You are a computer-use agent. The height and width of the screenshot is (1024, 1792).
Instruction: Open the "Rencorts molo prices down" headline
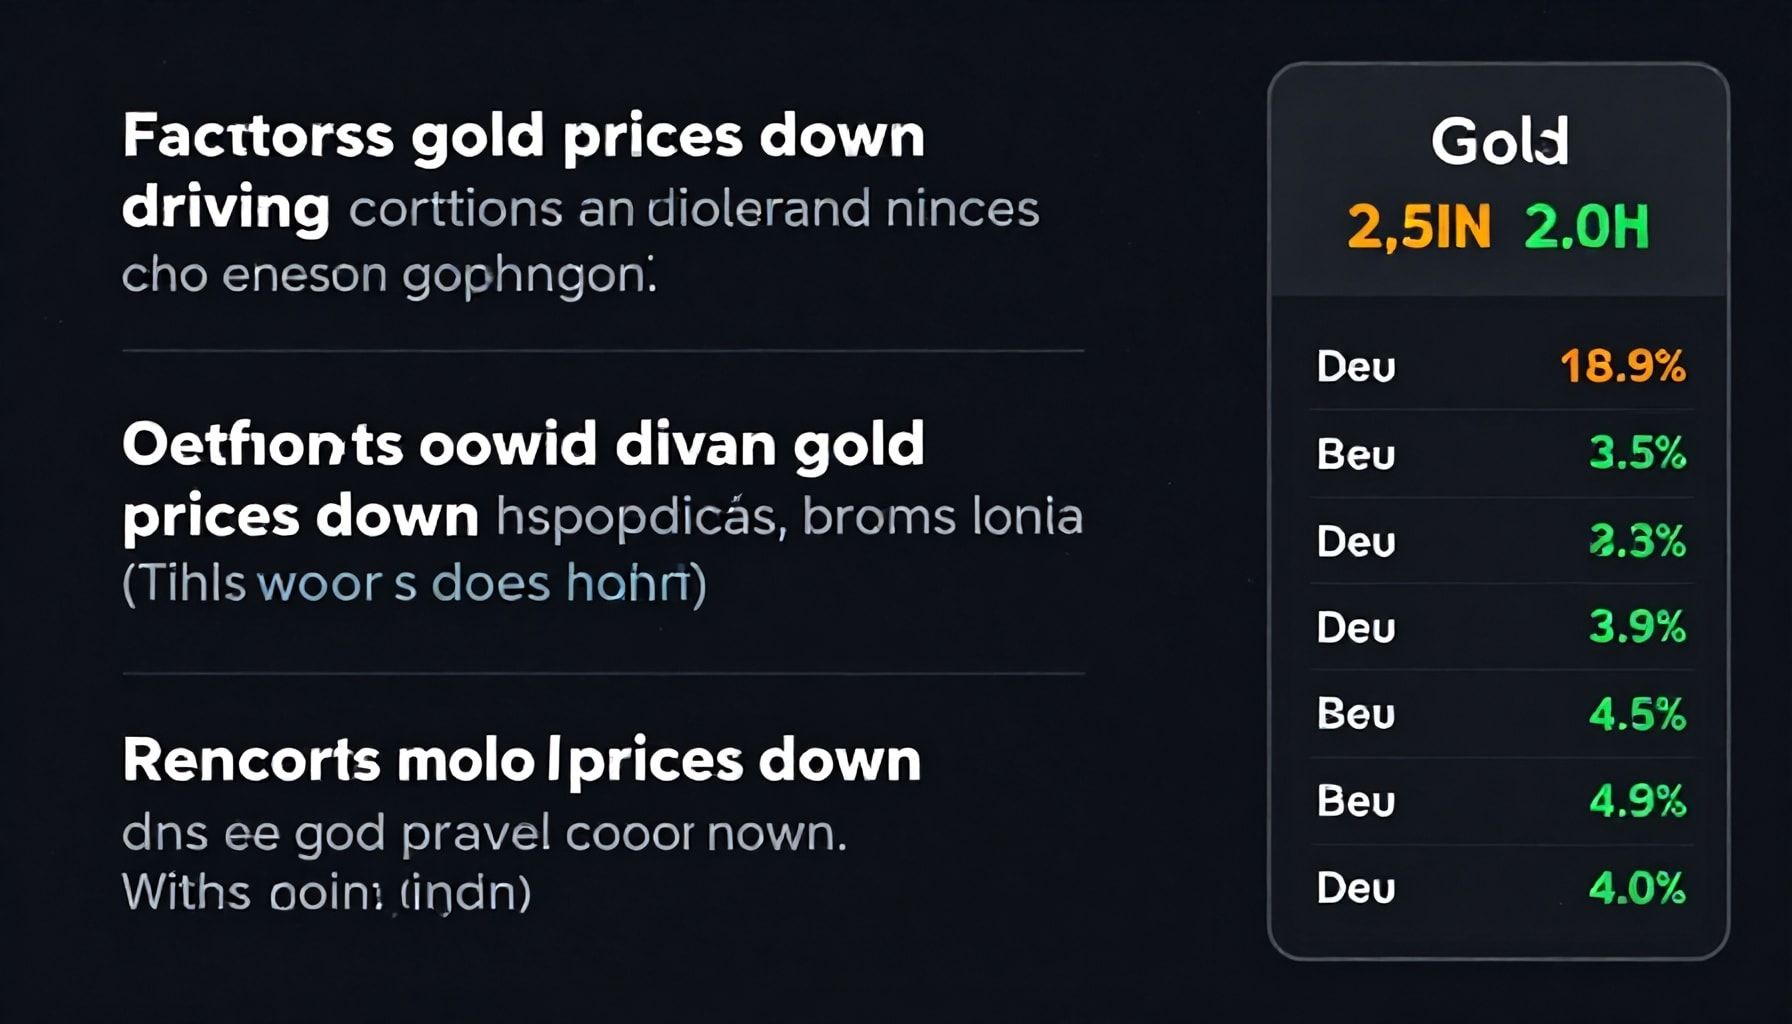click(x=521, y=761)
